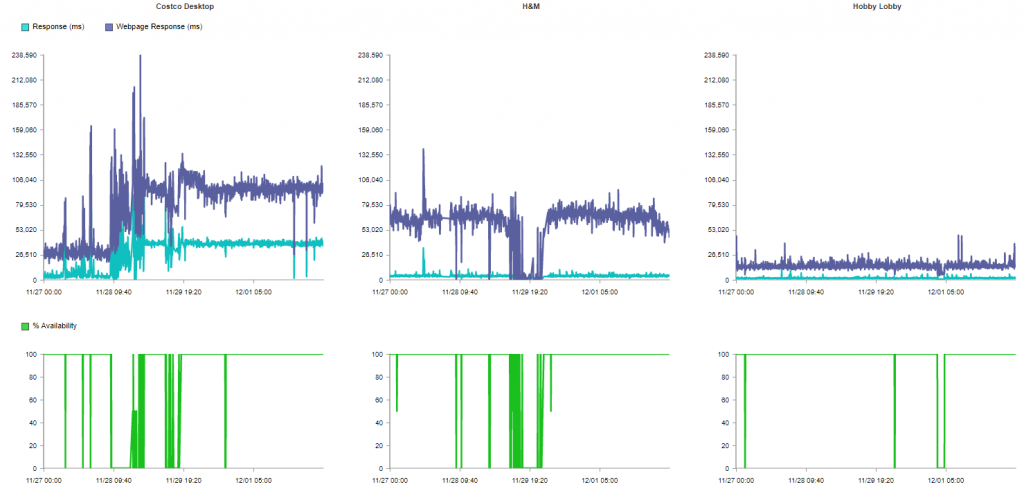Viewport: 1024px width, 498px height.
Task: Click the purple Webpage Response (ms) legend swatch
Action: click(109, 27)
